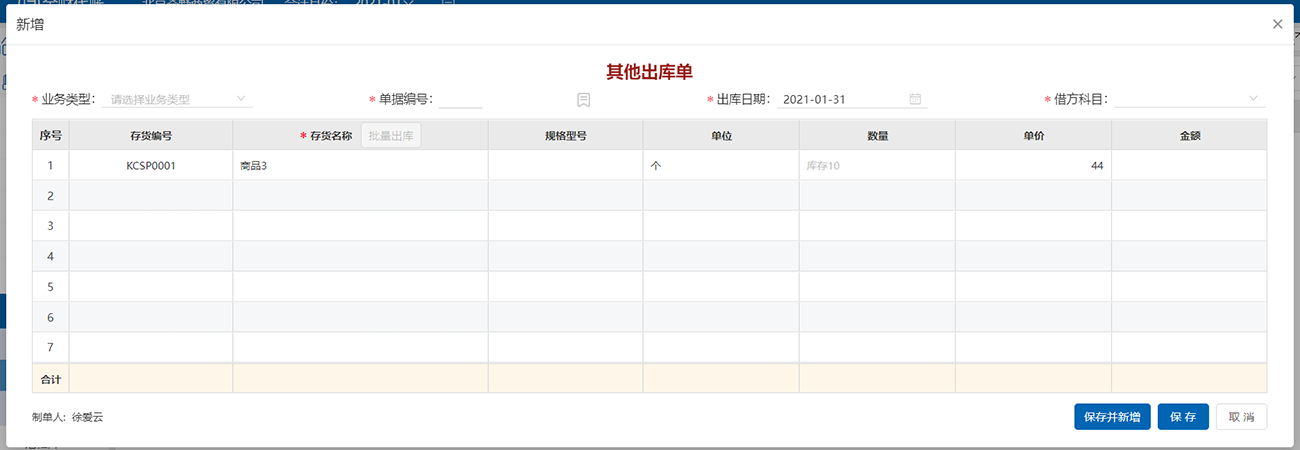Cancel with the 取消 button
This screenshot has width=1300, height=450.
(x=1241, y=417)
